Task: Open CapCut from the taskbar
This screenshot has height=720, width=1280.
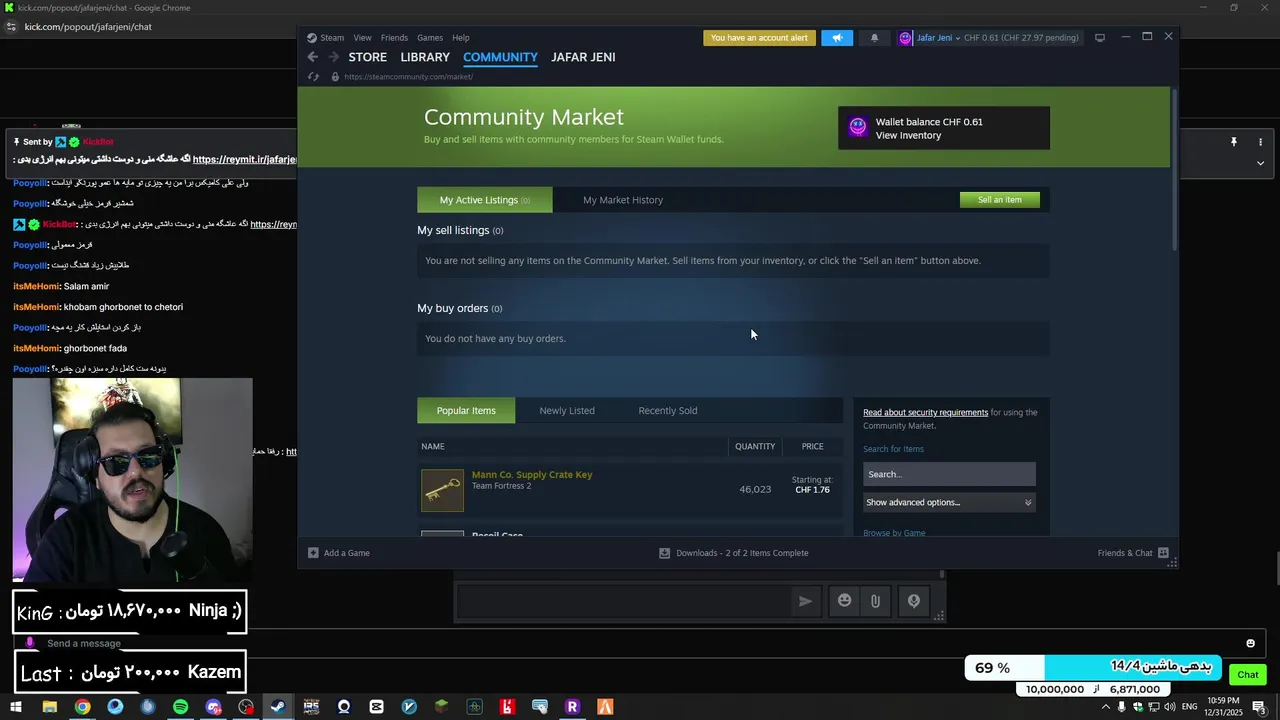Action: coord(376,707)
